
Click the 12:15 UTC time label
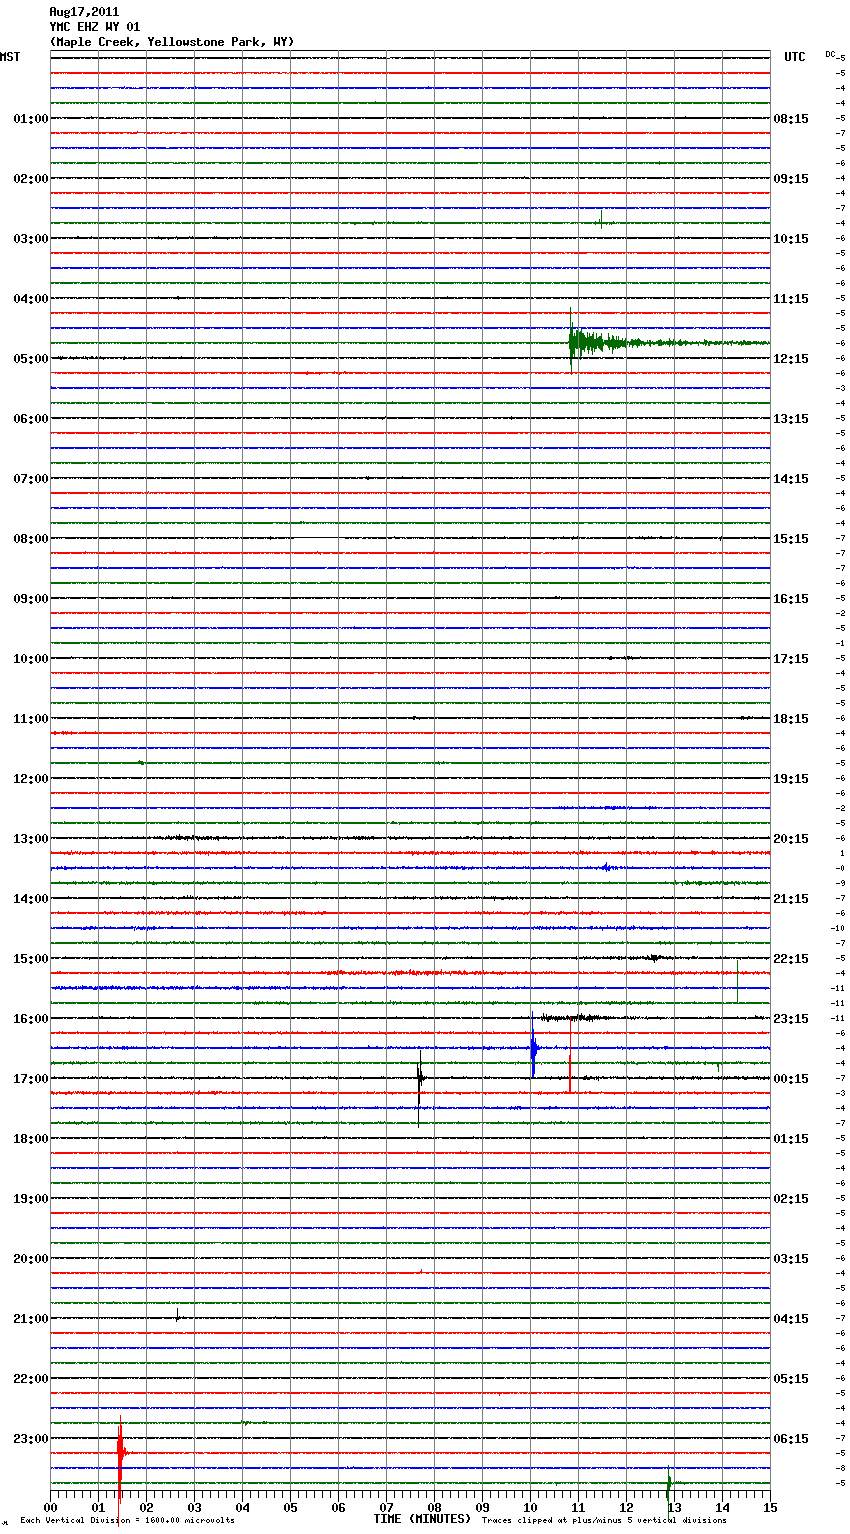[x=791, y=359]
